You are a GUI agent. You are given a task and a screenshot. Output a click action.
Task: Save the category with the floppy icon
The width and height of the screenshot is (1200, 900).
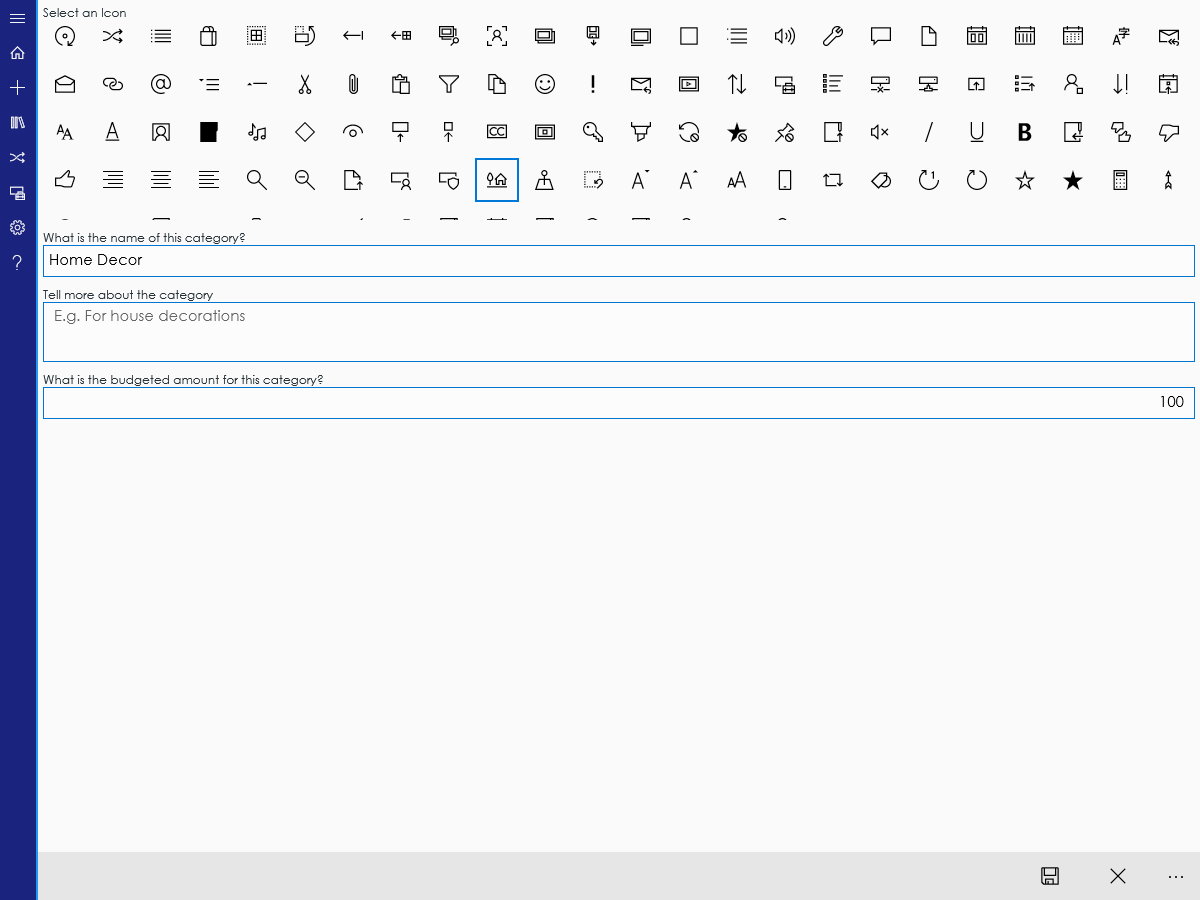tap(1050, 876)
